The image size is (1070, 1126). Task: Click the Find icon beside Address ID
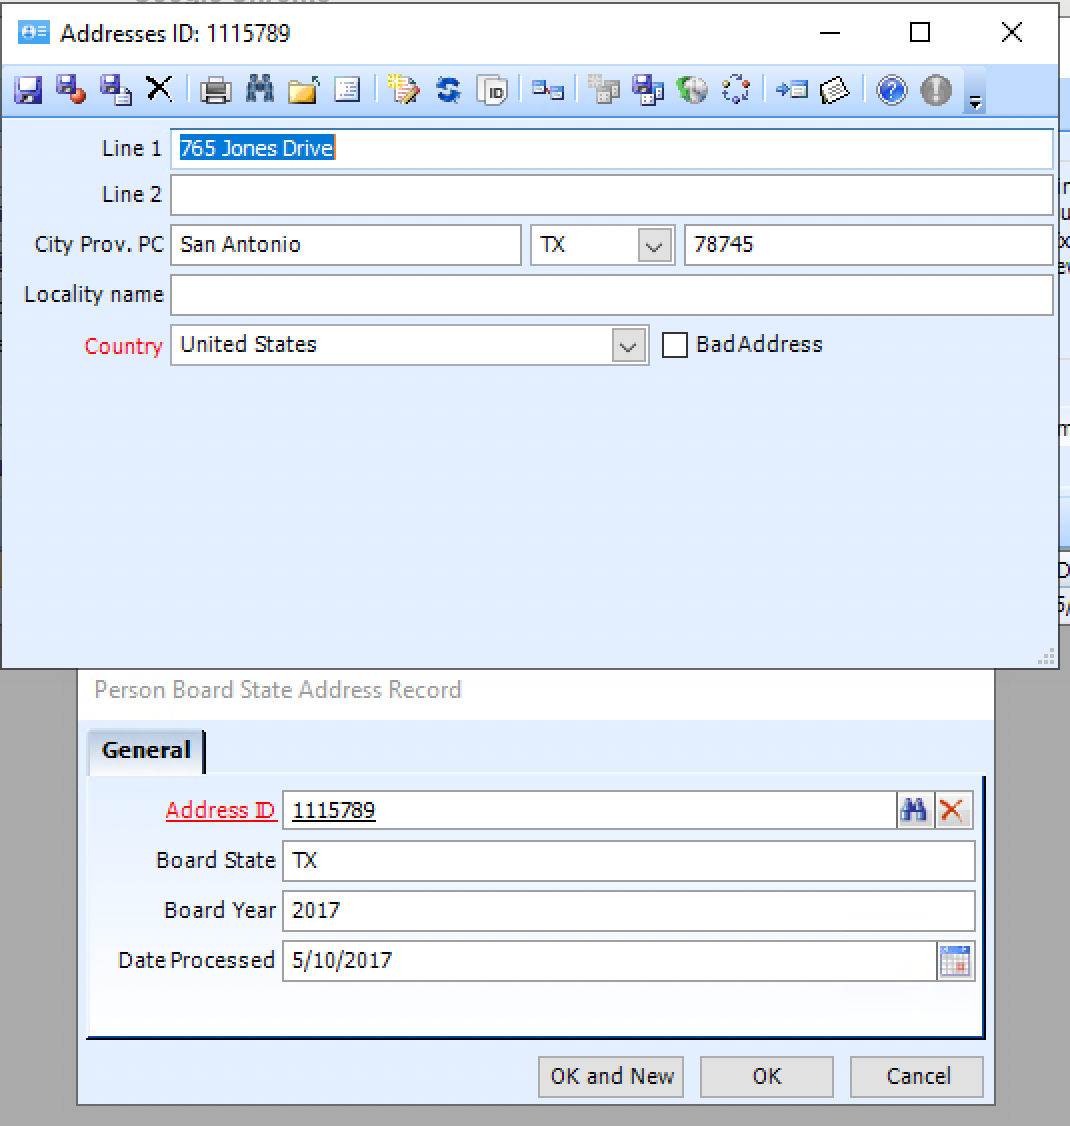[x=914, y=810]
